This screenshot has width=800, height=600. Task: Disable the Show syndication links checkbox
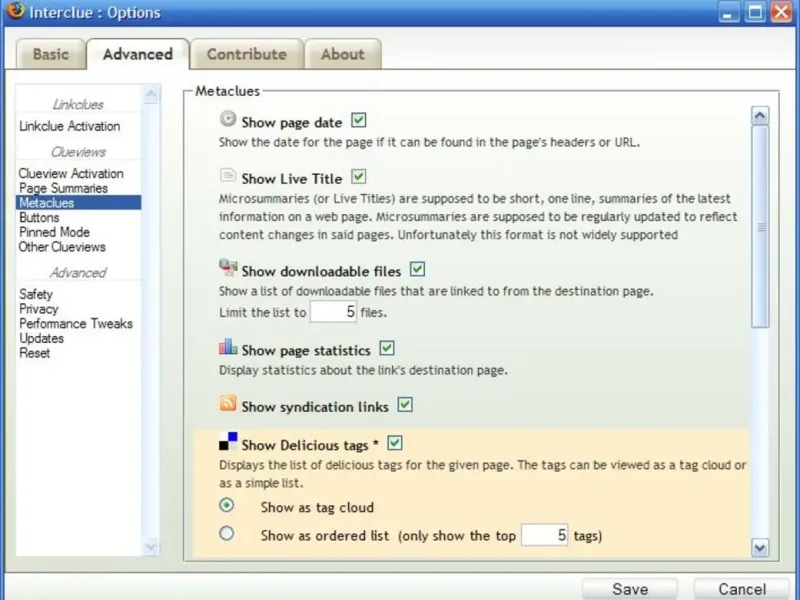pyautogui.click(x=405, y=405)
